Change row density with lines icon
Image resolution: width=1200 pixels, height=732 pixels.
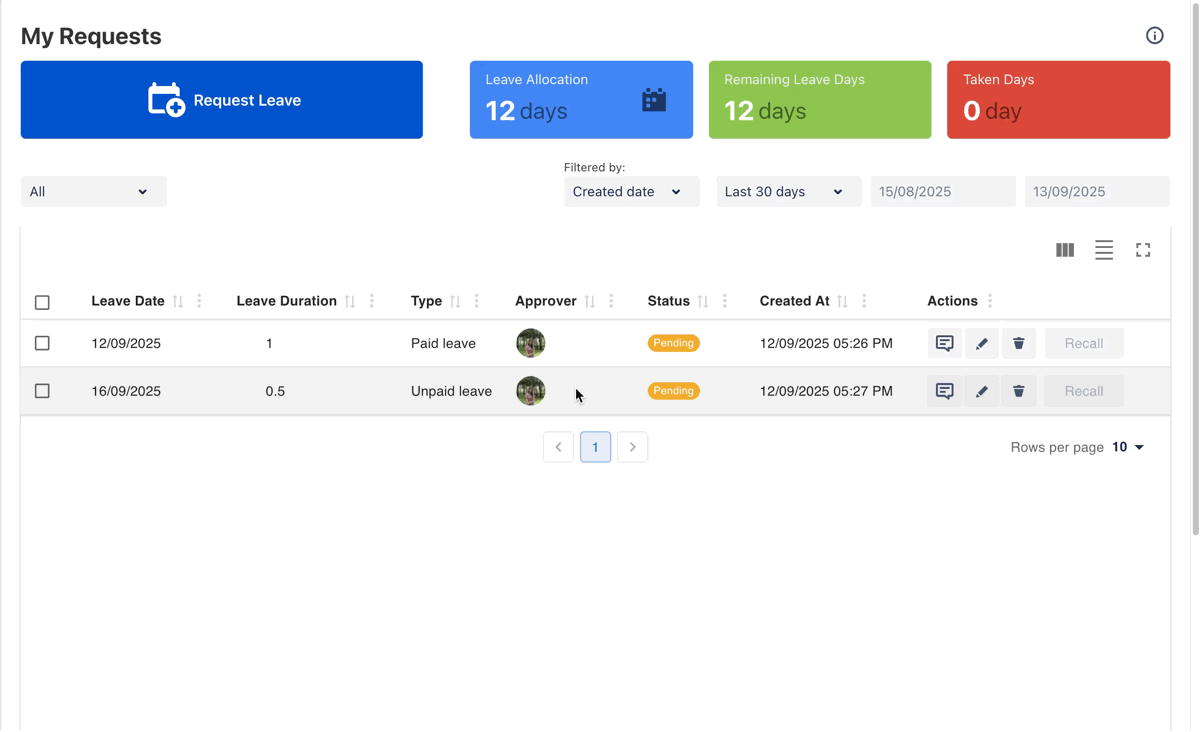coord(1103,250)
